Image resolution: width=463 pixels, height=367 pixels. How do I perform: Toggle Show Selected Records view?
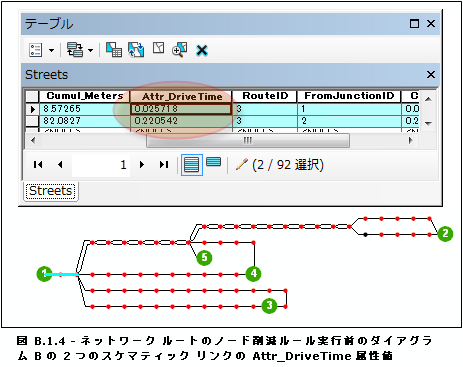[x=214, y=162]
